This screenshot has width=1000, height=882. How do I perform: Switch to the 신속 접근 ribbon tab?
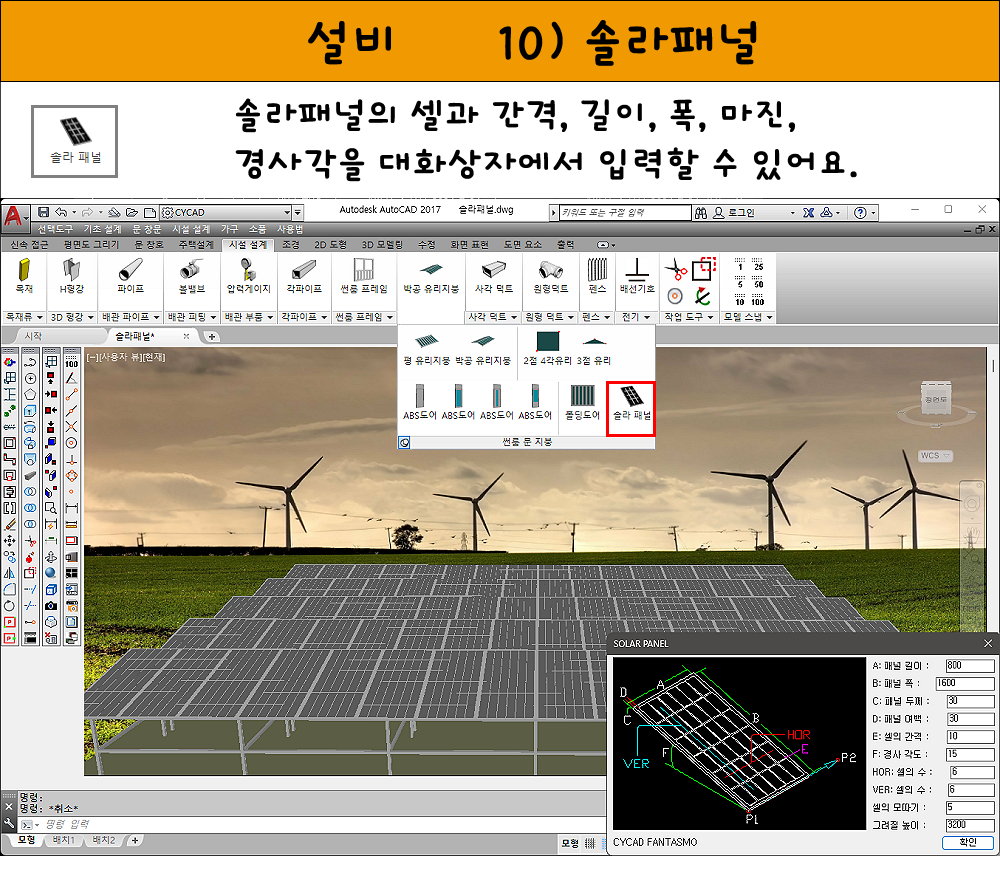29,245
